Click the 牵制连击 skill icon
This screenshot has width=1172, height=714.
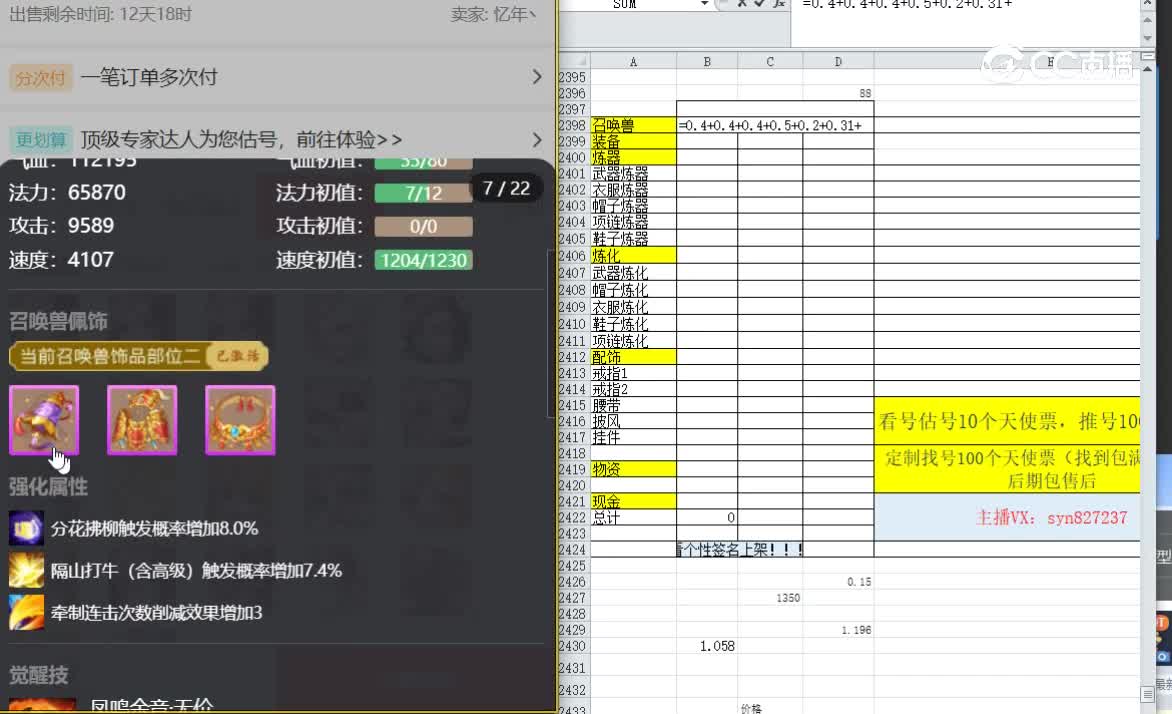[26, 612]
